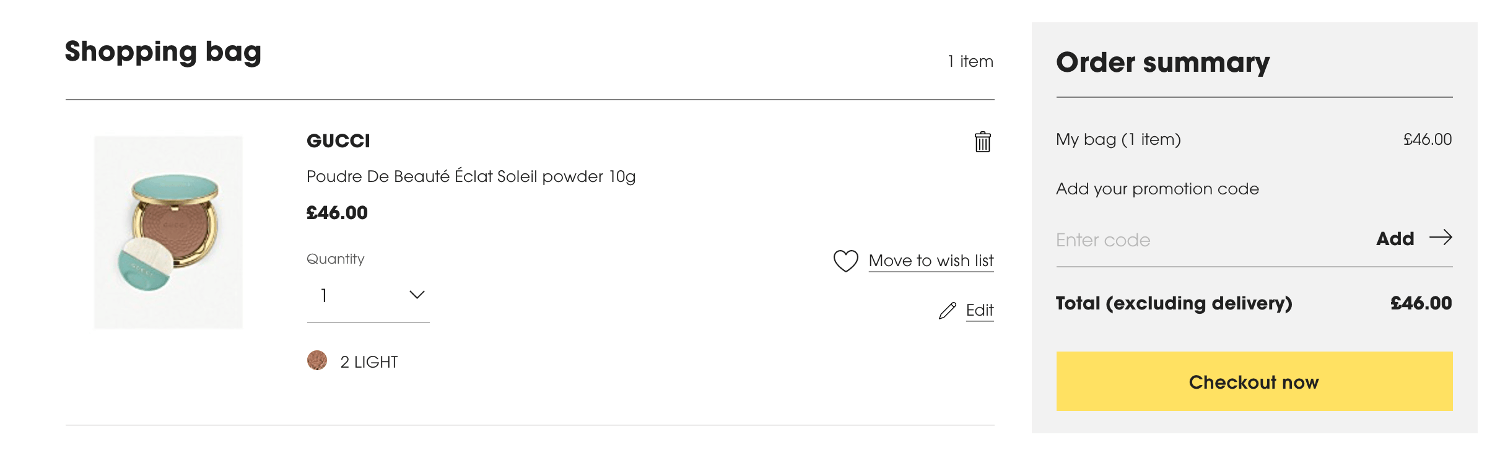Click the Shopping bag heading
1500x458 pixels.
163,51
